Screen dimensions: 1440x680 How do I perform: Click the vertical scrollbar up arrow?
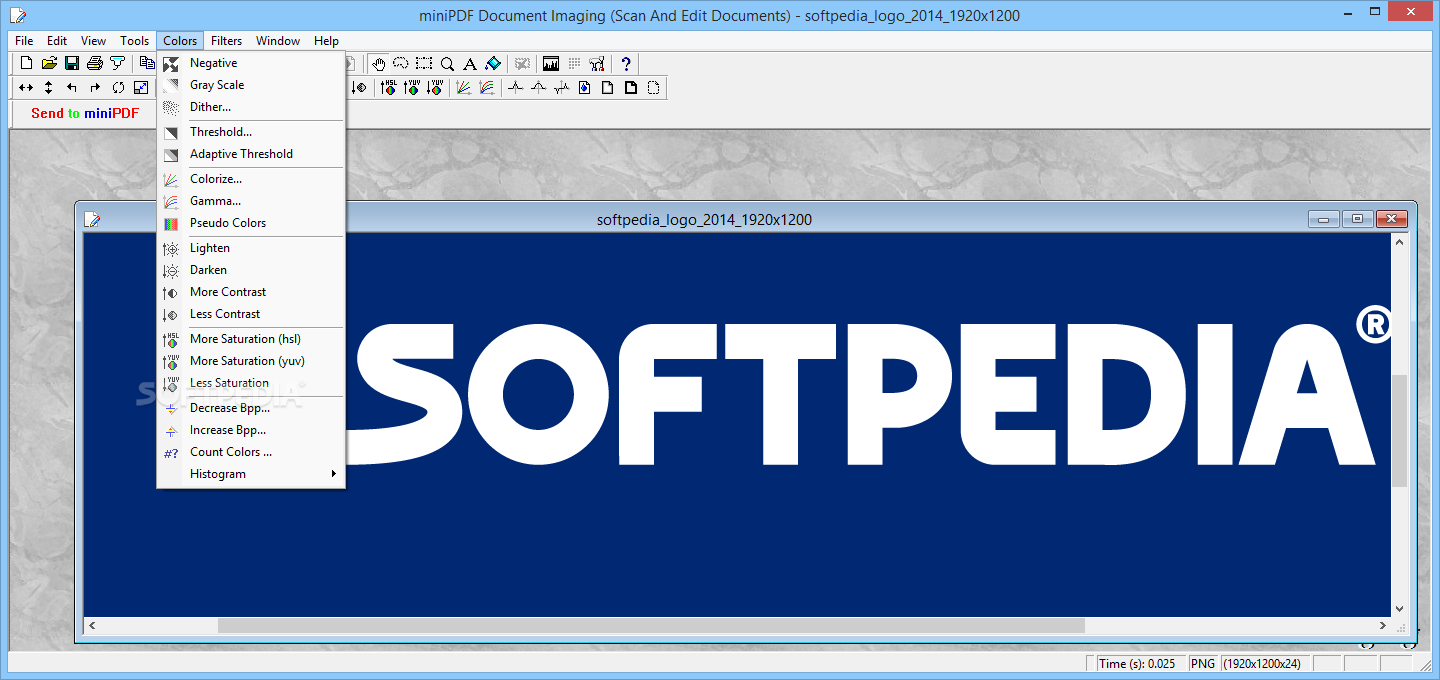1400,243
